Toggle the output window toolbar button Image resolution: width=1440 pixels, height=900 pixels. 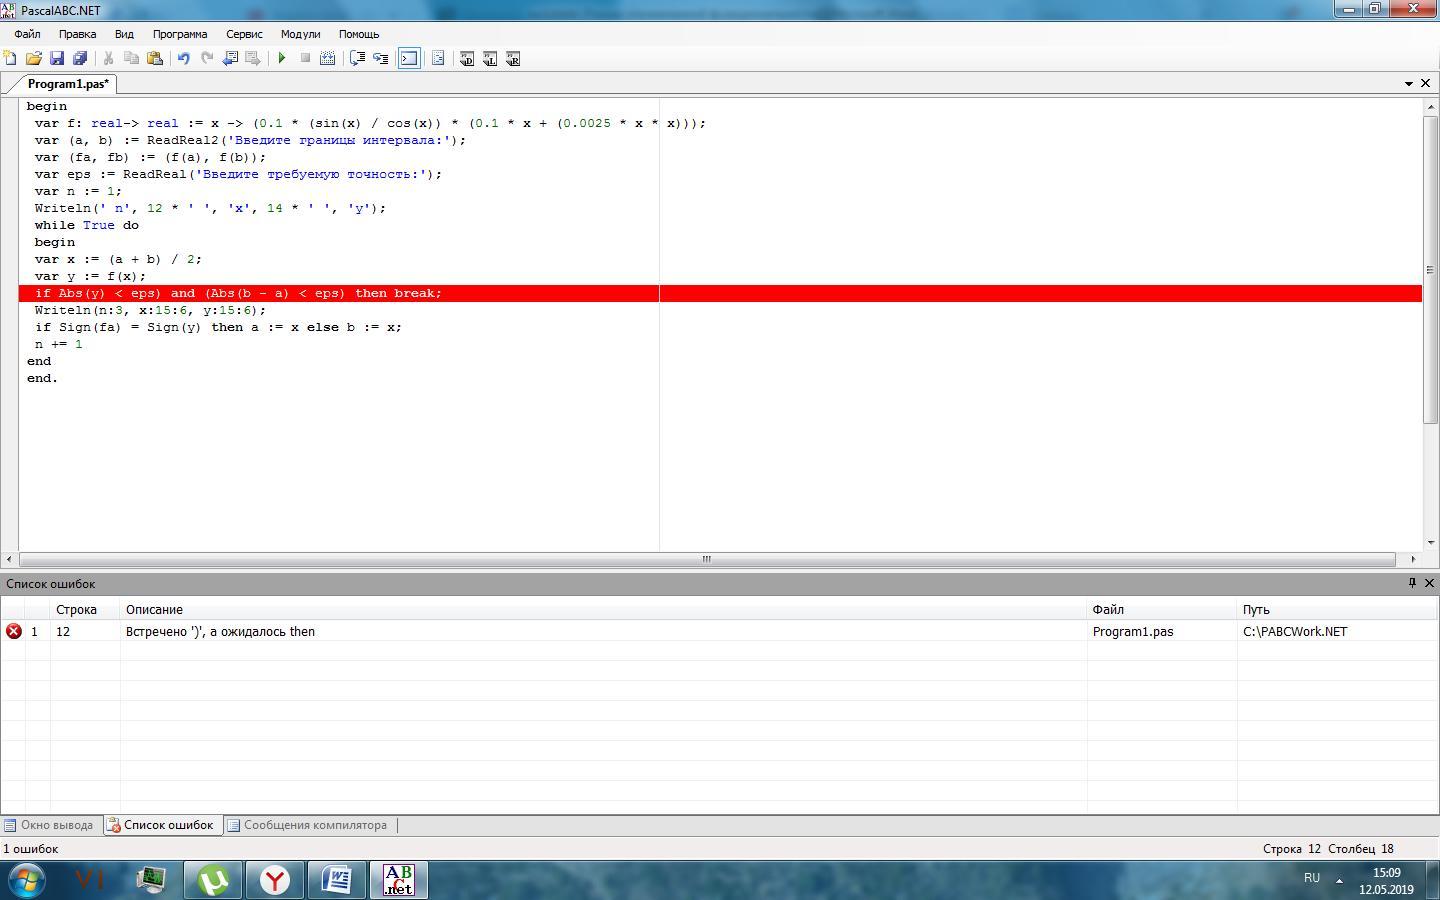[409, 59]
